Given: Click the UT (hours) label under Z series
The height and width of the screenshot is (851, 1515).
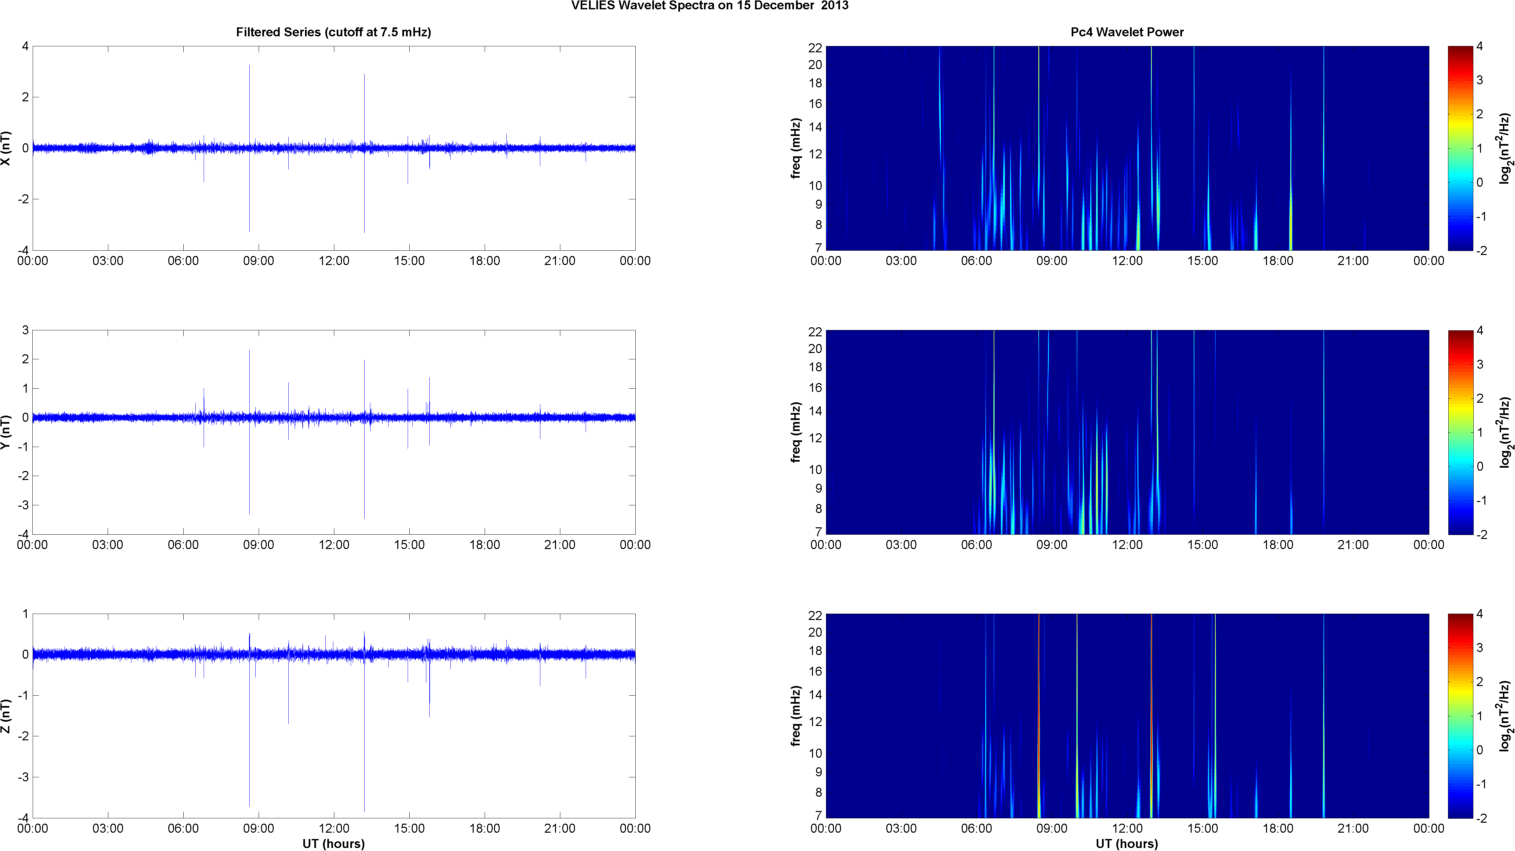Looking at the screenshot, I should [x=333, y=843].
